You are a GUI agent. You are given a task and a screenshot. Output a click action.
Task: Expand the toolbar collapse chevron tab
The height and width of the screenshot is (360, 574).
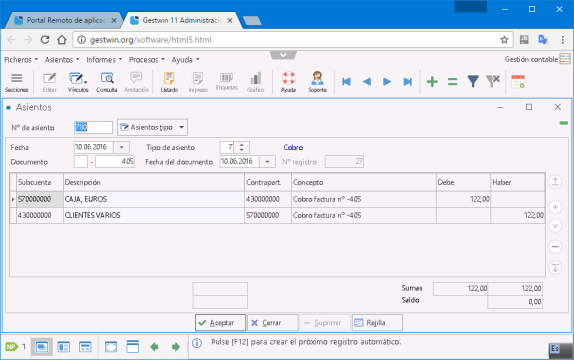(283, 55)
